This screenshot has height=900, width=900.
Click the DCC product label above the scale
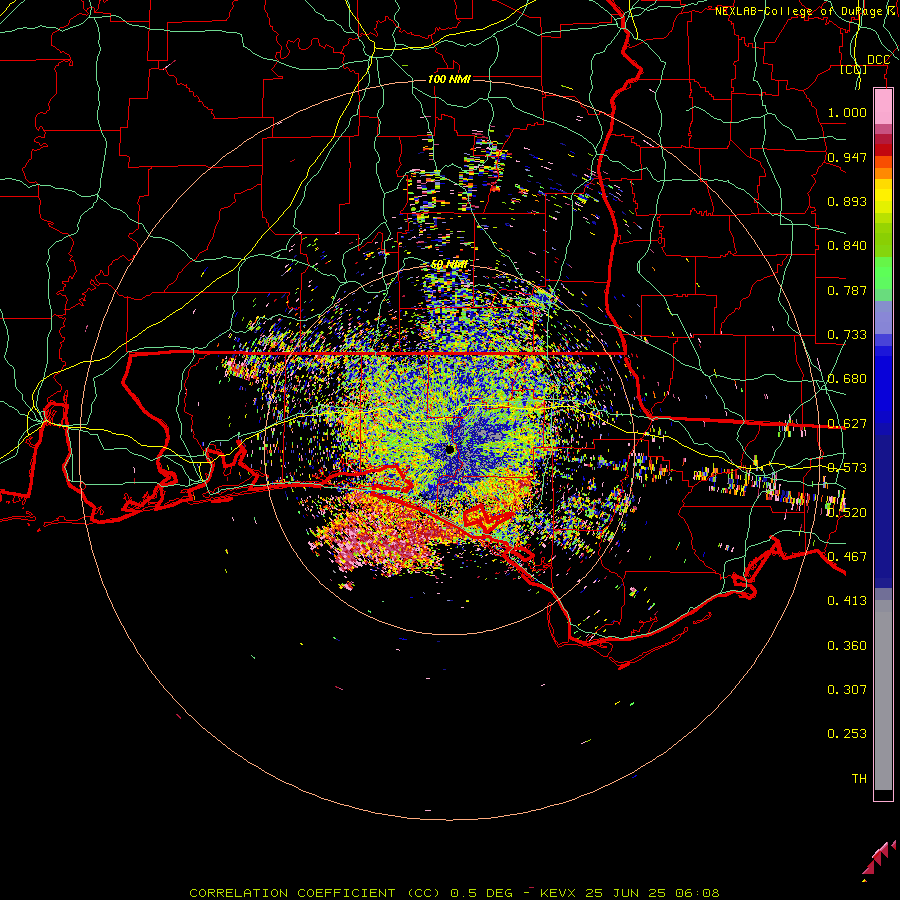878,60
